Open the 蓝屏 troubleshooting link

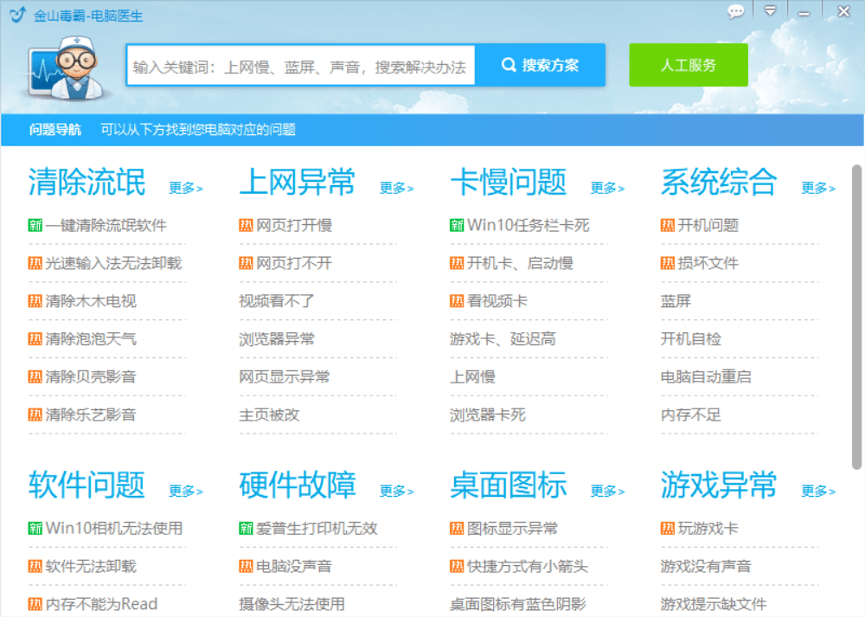(676, 301)
